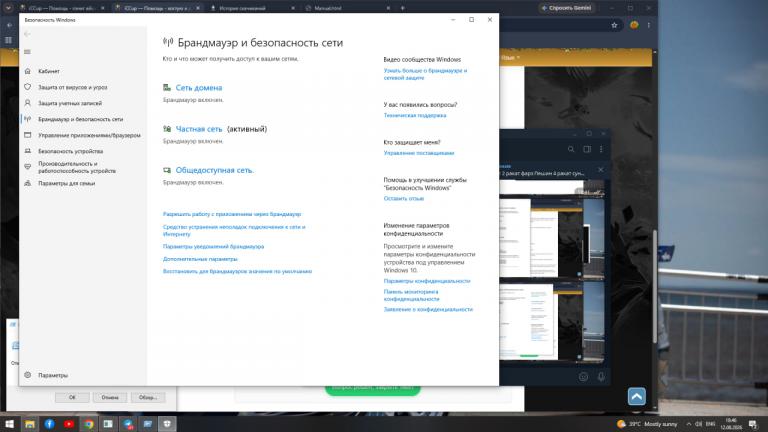Open the Windows Start menu
Image resolution: width=768 pixels, height=432 pixels.
pyautogui.click(x=9, y=424)
